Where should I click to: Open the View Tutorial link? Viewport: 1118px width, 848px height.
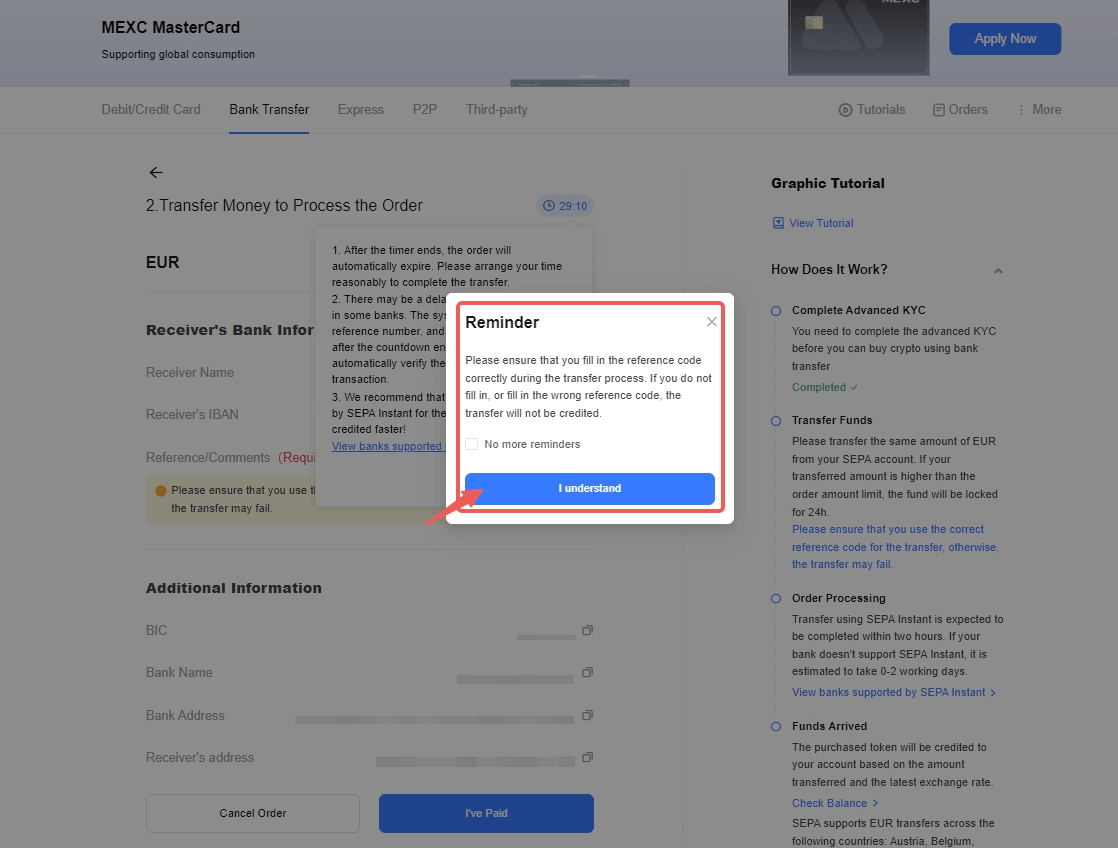pyautogui.click(x=821, y=223)
